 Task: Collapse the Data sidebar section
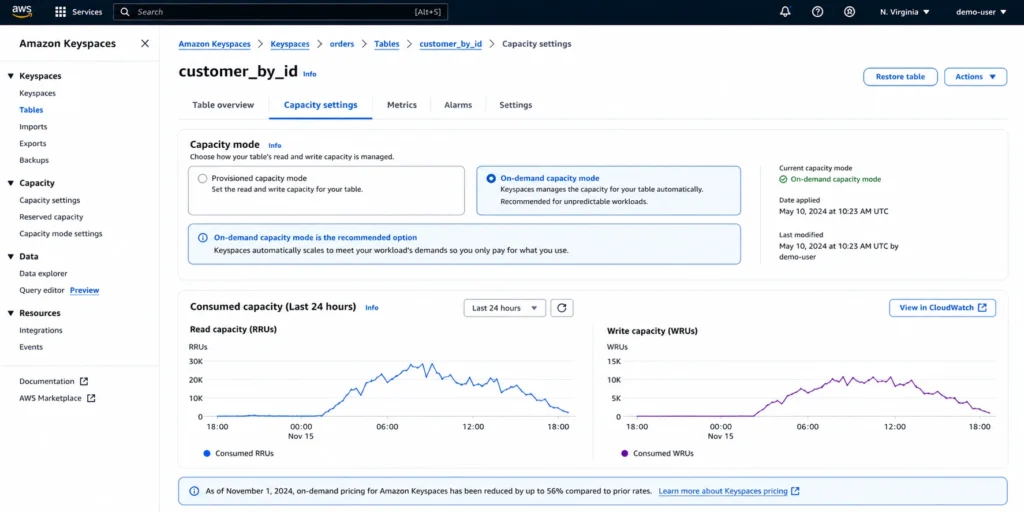(10, 257)
